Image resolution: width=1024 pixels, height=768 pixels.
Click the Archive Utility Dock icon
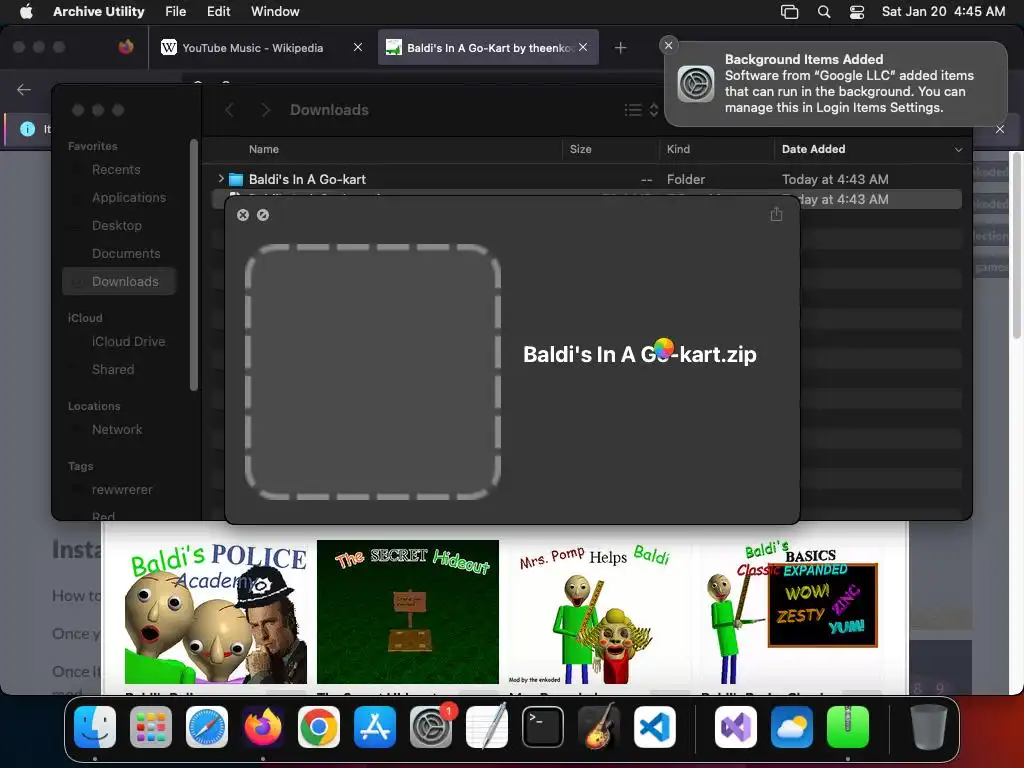[x=848, y=727]
